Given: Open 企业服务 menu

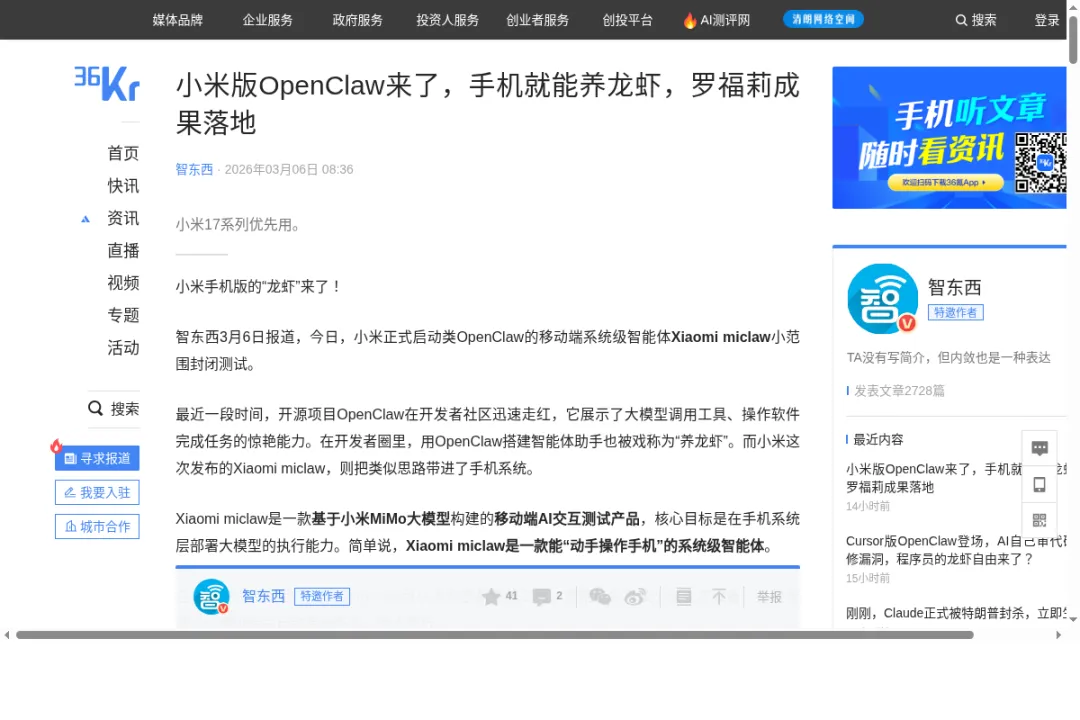Looking at the screenshot, I should (x=267, y=20).
